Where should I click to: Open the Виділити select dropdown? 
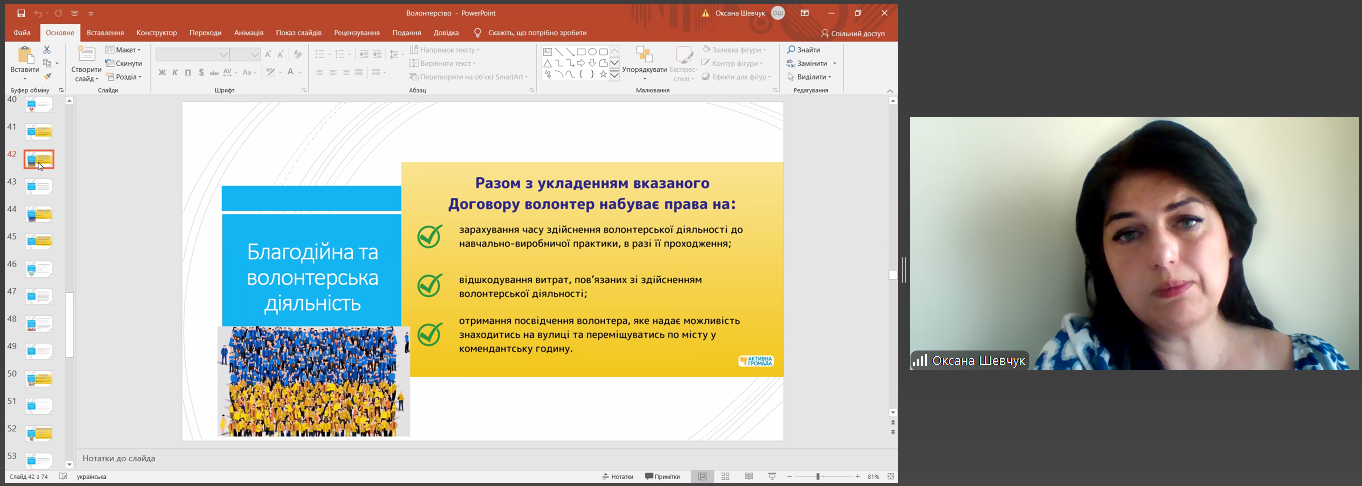[x=810, y=76]
